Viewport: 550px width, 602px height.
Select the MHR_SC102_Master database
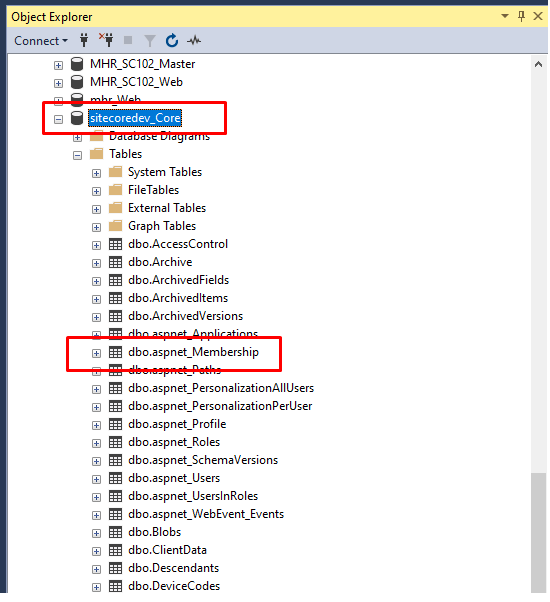[142, 64]
